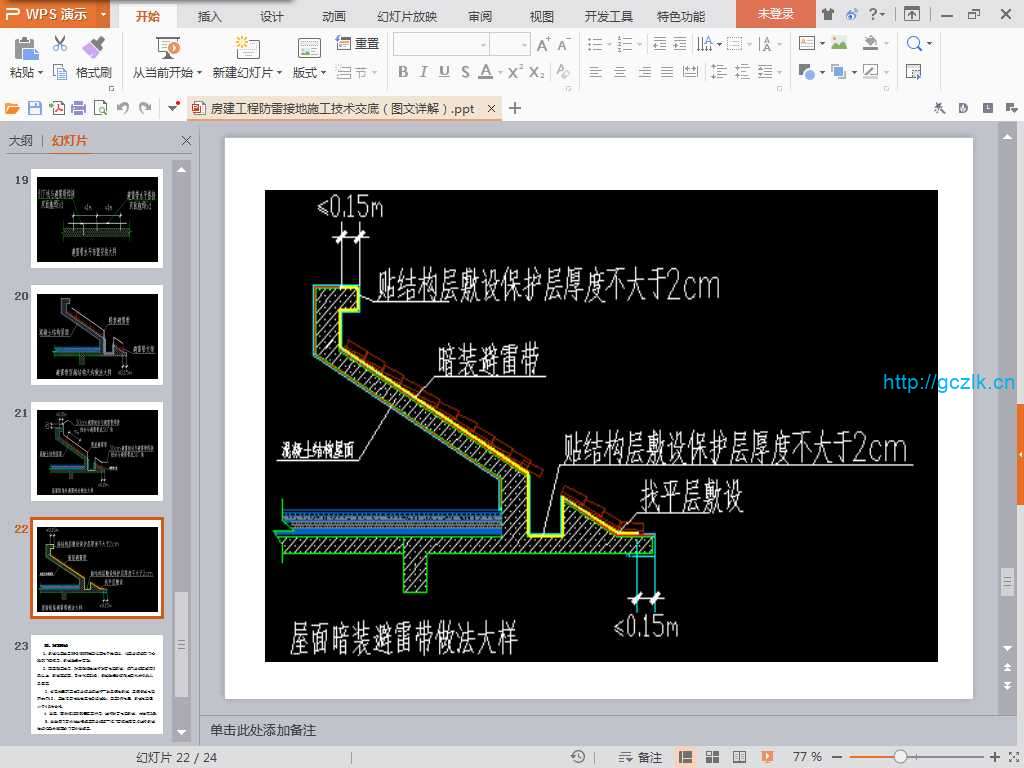Switch to slide sorter view

[x=711, y=757]
